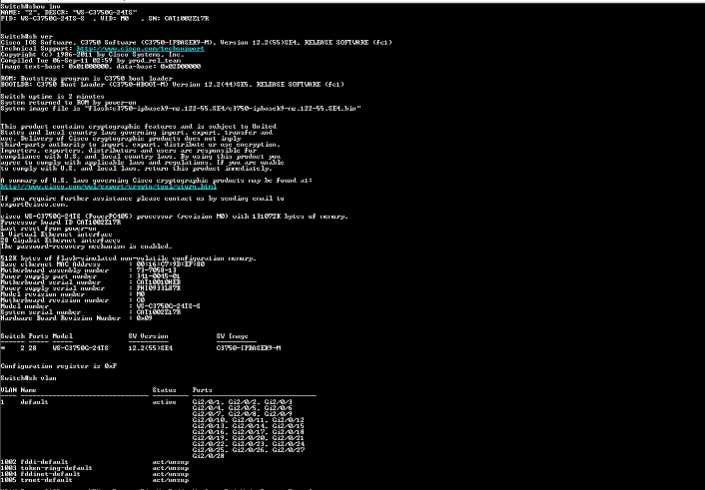Click the 'Gi2/0/28' port entry
The image size is (705, 490).
(x=209, y=456)
